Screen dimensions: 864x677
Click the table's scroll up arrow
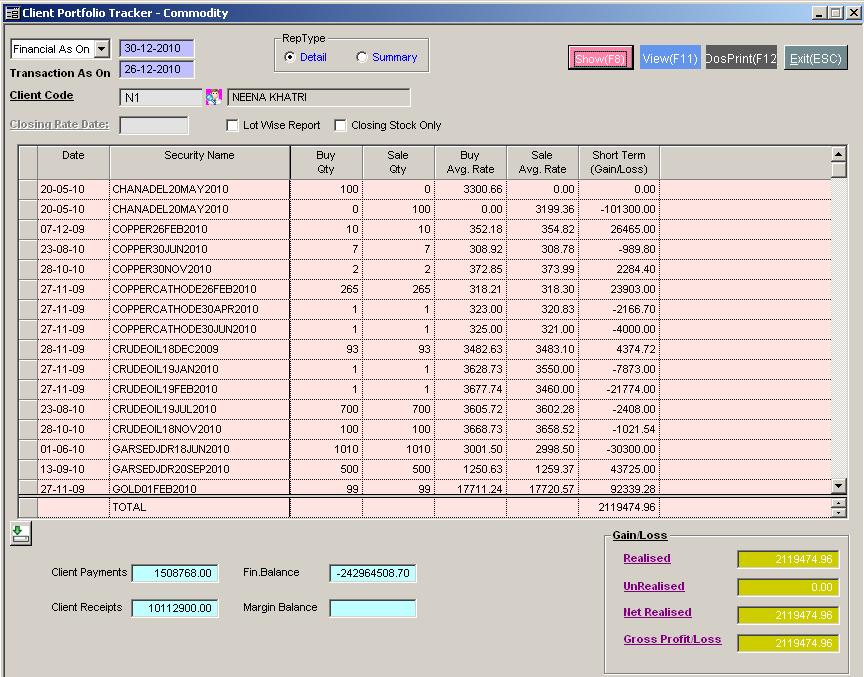click(838, 154)
